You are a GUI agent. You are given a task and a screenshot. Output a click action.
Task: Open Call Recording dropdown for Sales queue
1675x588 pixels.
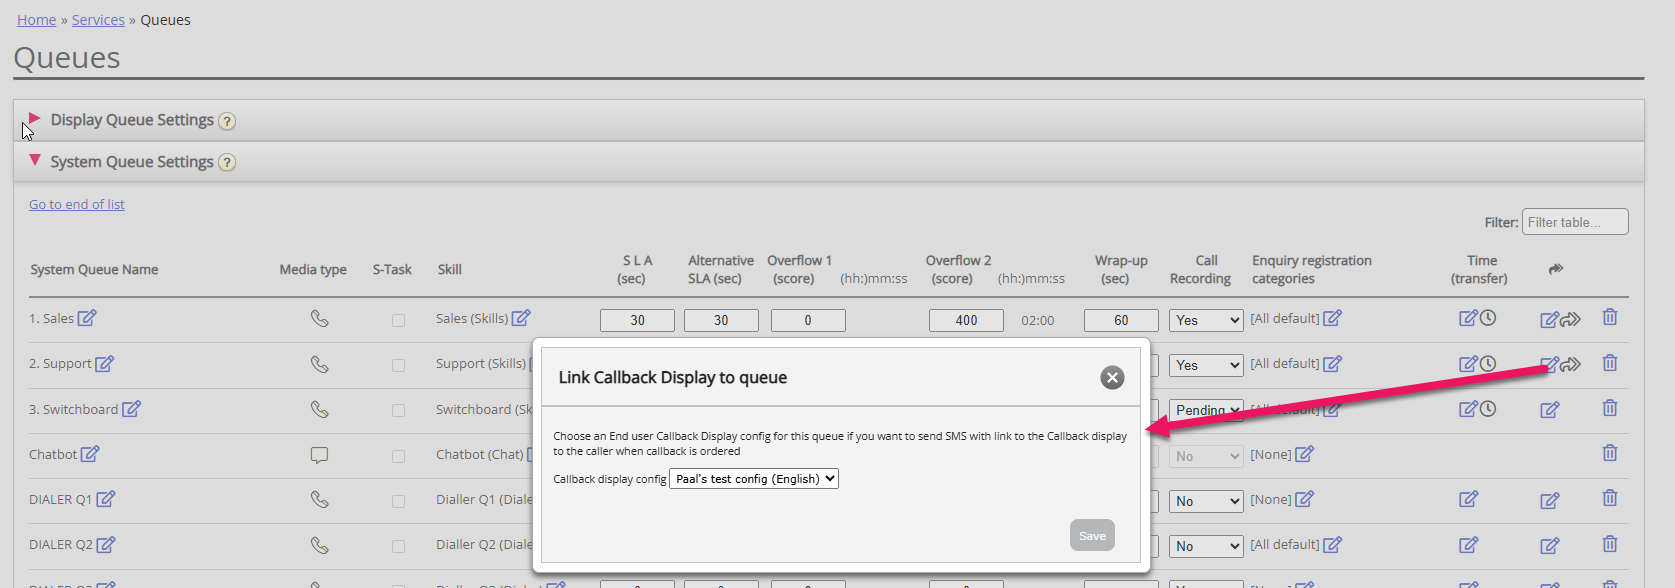(1206, 320)
